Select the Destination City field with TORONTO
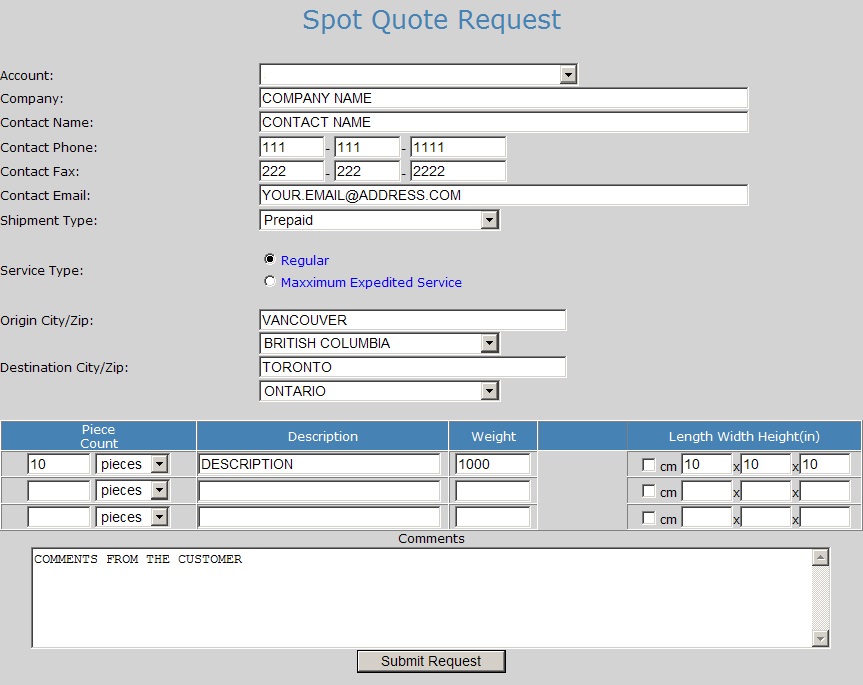Image resolution: width=863 pixels, height=685 pixels. pyautogui.click(x=412, y=367)
